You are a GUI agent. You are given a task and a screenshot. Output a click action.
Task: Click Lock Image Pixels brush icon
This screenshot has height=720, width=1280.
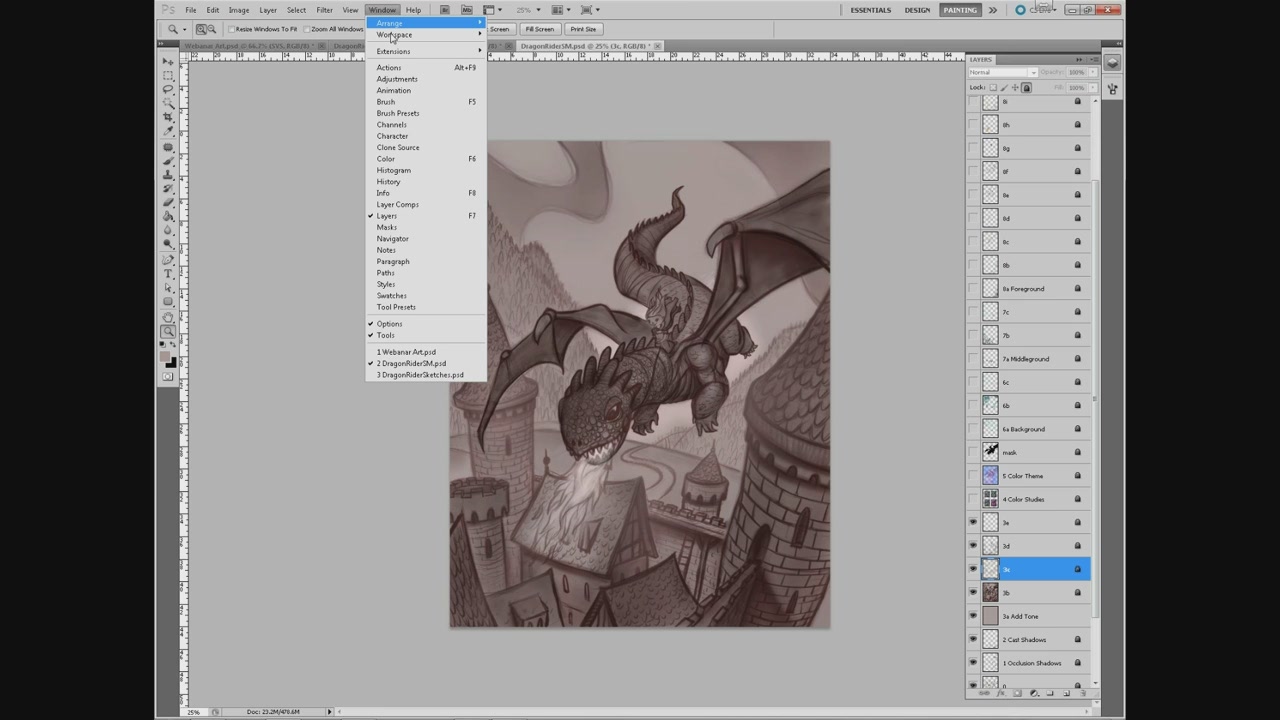pos(1004,87)
